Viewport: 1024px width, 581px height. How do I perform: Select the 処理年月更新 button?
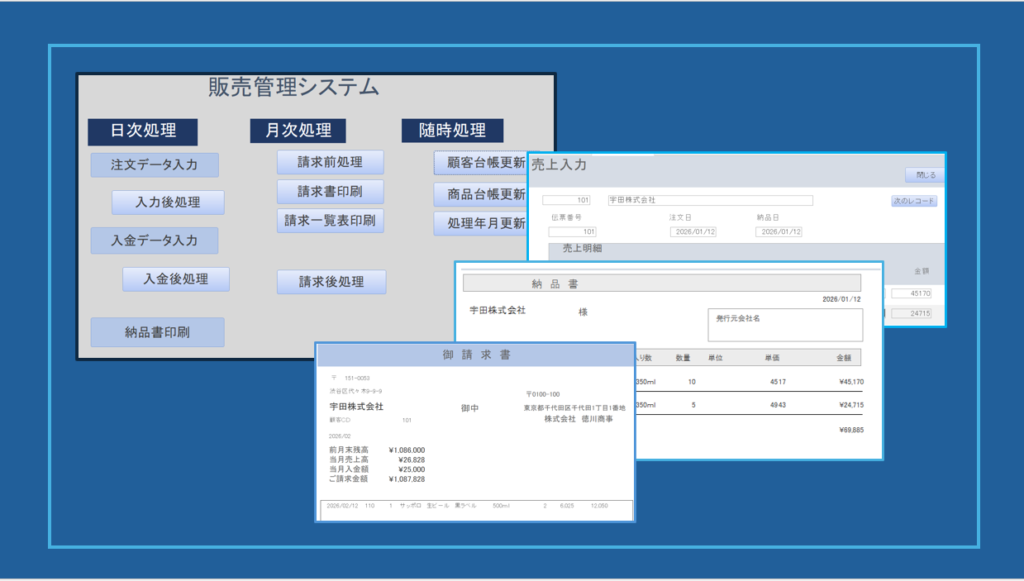pyautogui.click(x=480, y=223)
